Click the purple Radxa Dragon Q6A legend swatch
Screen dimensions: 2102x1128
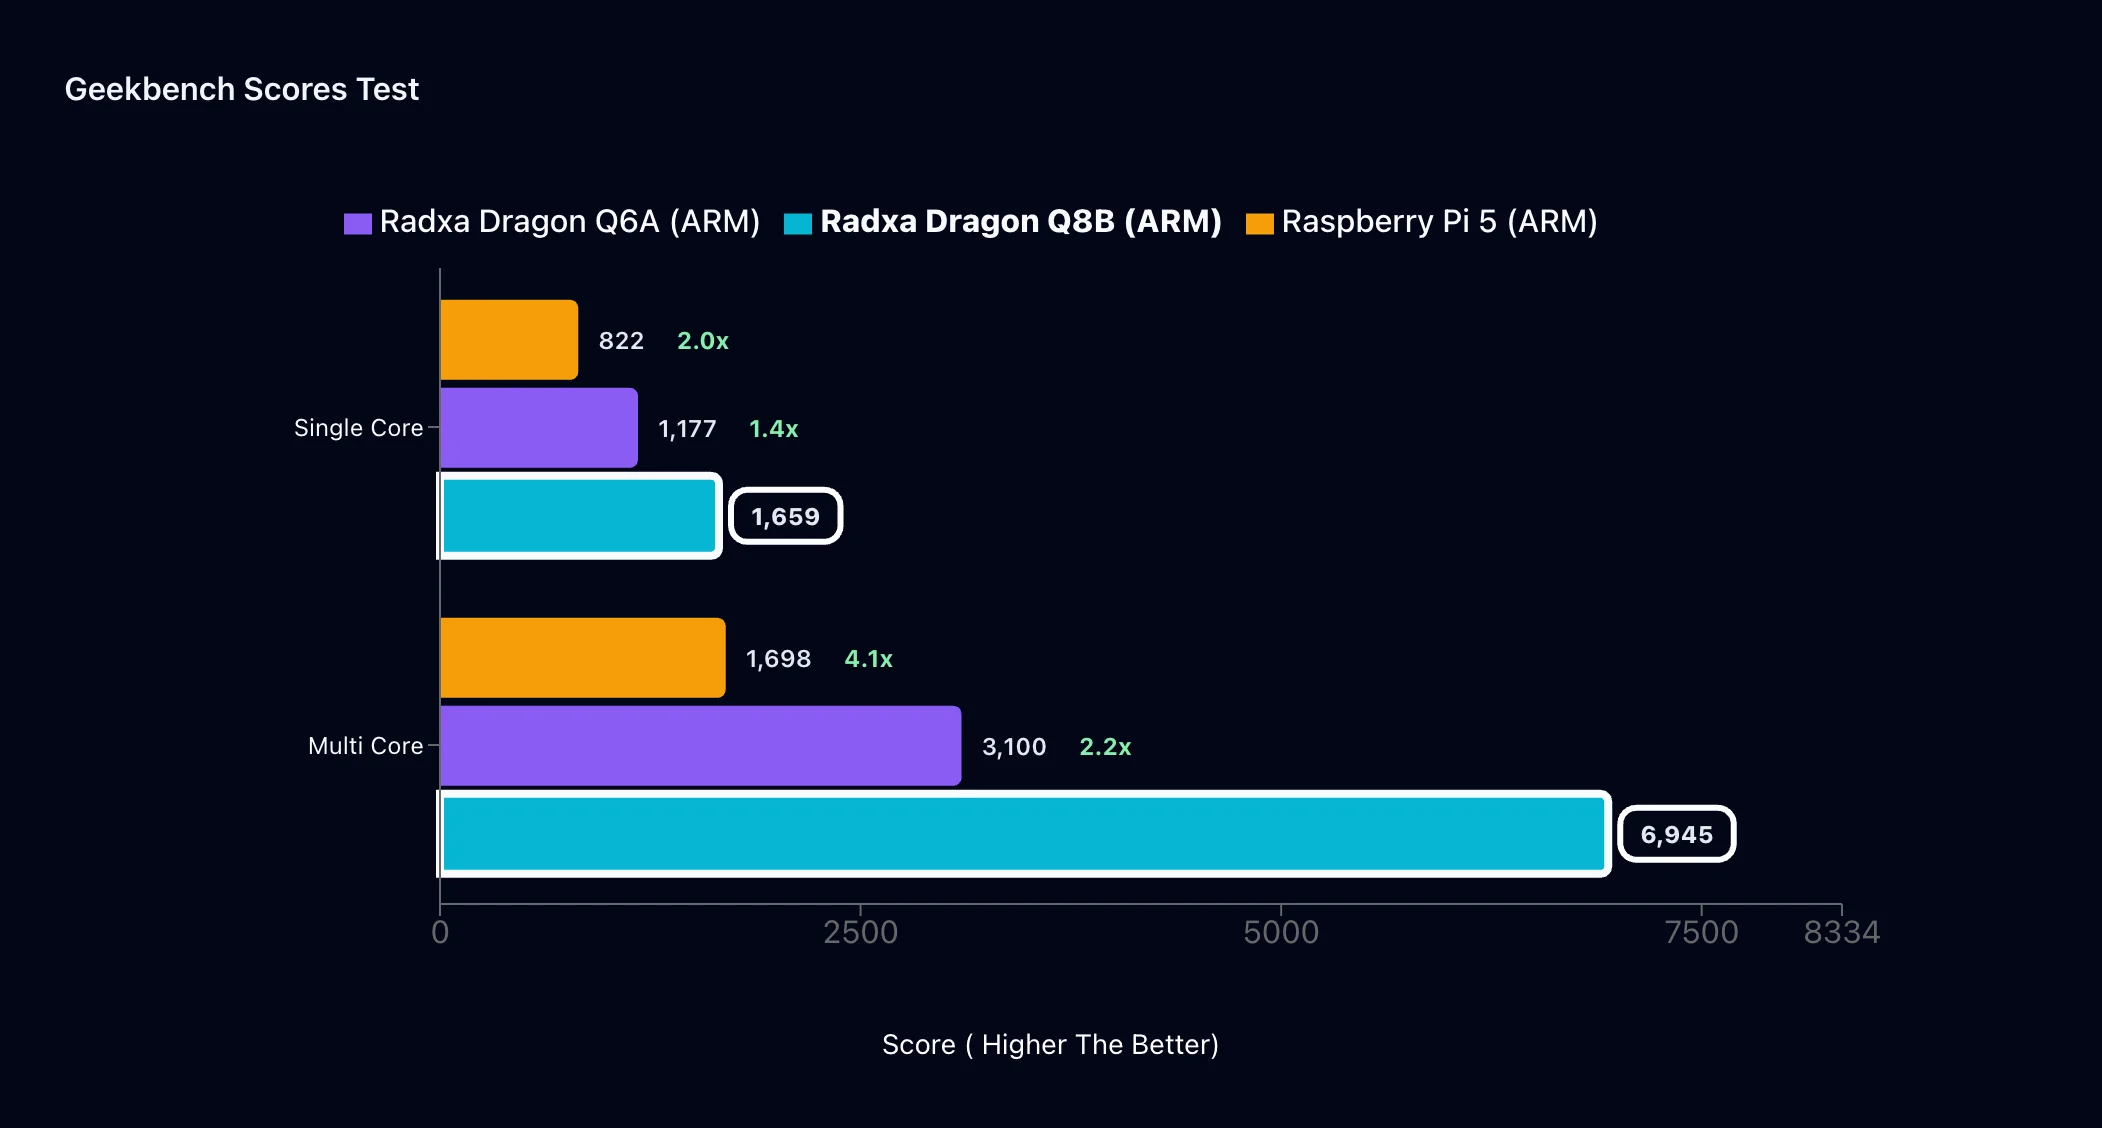click(x=357, y=223)
